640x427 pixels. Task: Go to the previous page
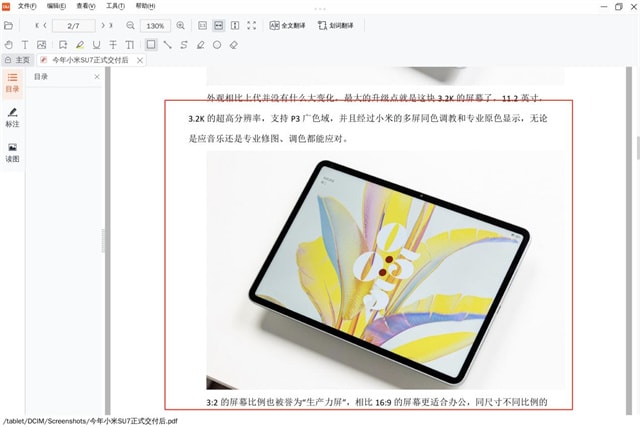(45, 25)
